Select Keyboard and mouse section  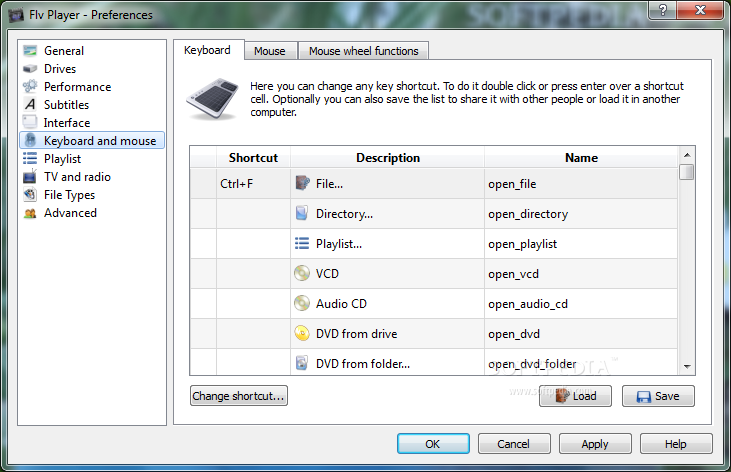tap(92, 140)
